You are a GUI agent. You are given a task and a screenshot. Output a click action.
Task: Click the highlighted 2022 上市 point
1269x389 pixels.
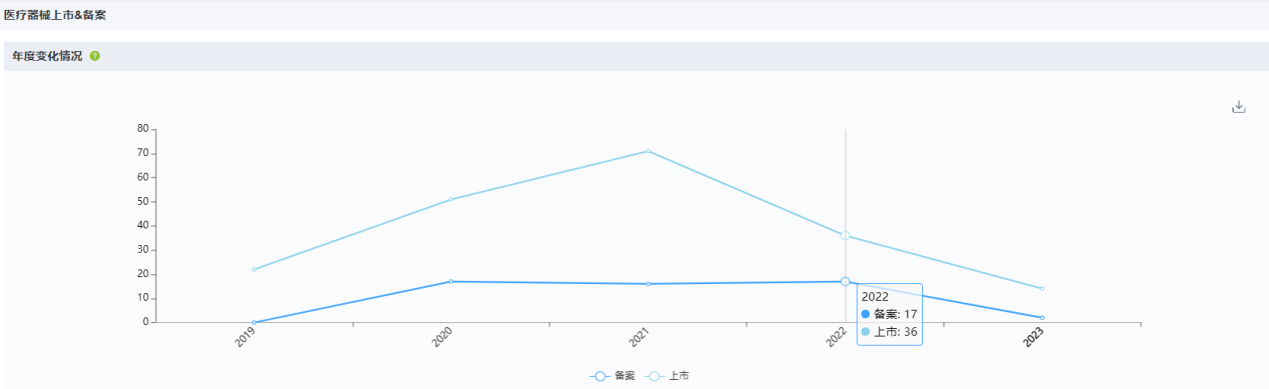tap(845, 236)
